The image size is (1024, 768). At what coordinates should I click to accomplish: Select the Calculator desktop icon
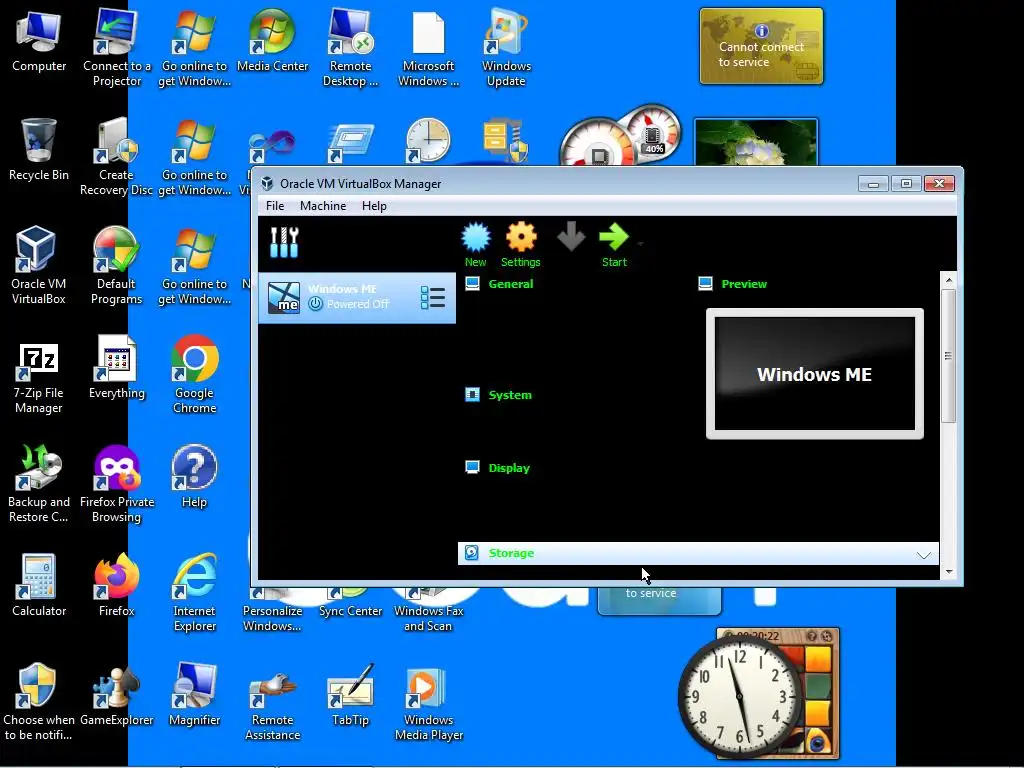[39, 585]
